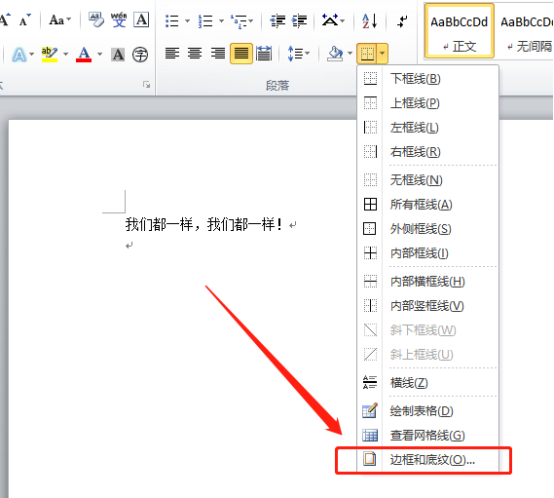
Task: Choose 下框线(B) from borders menu
Action: [x=428, y=78]
